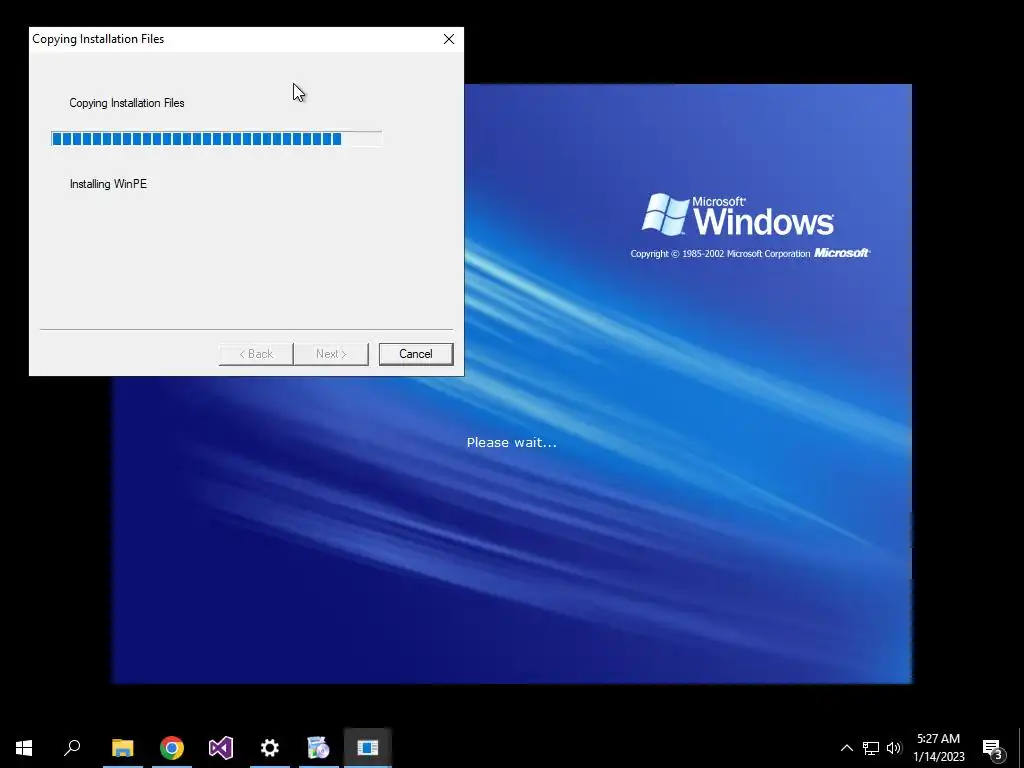
Task: Click the disabled Back button
Action: (x=256, y=354)
